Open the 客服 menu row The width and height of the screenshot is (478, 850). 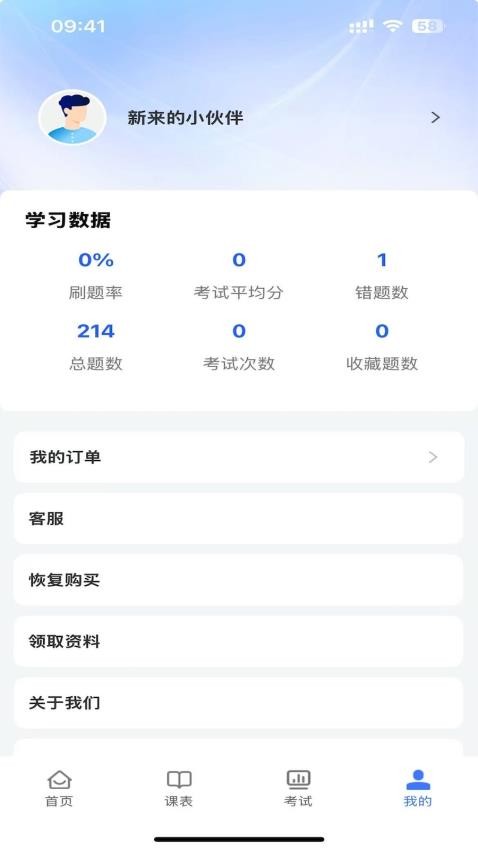click(x=238, y=519)
